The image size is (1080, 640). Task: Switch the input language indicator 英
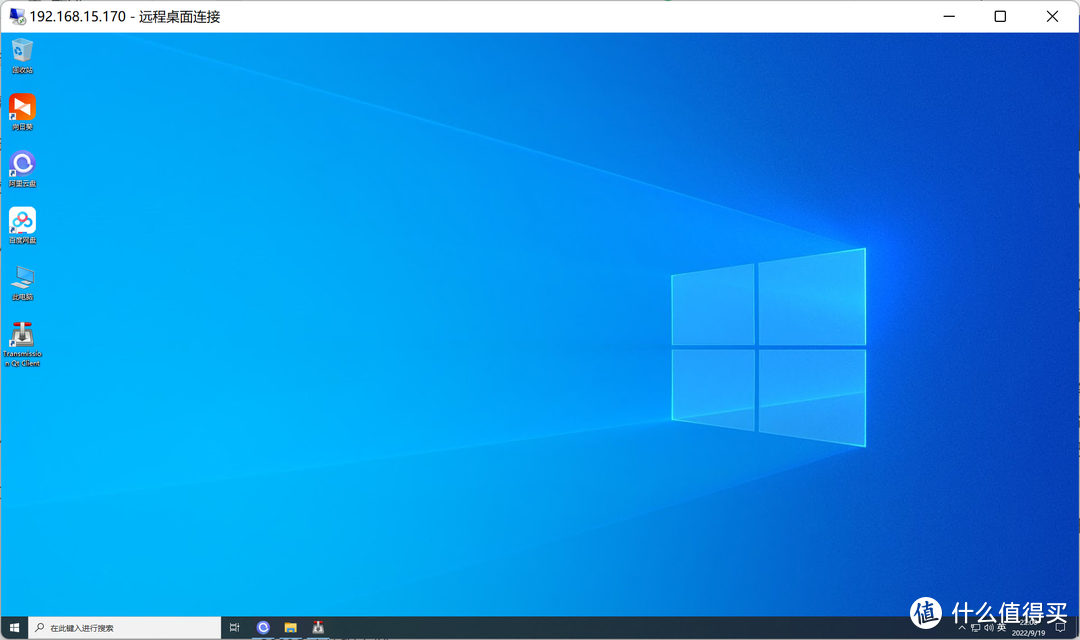(1001, 628)
